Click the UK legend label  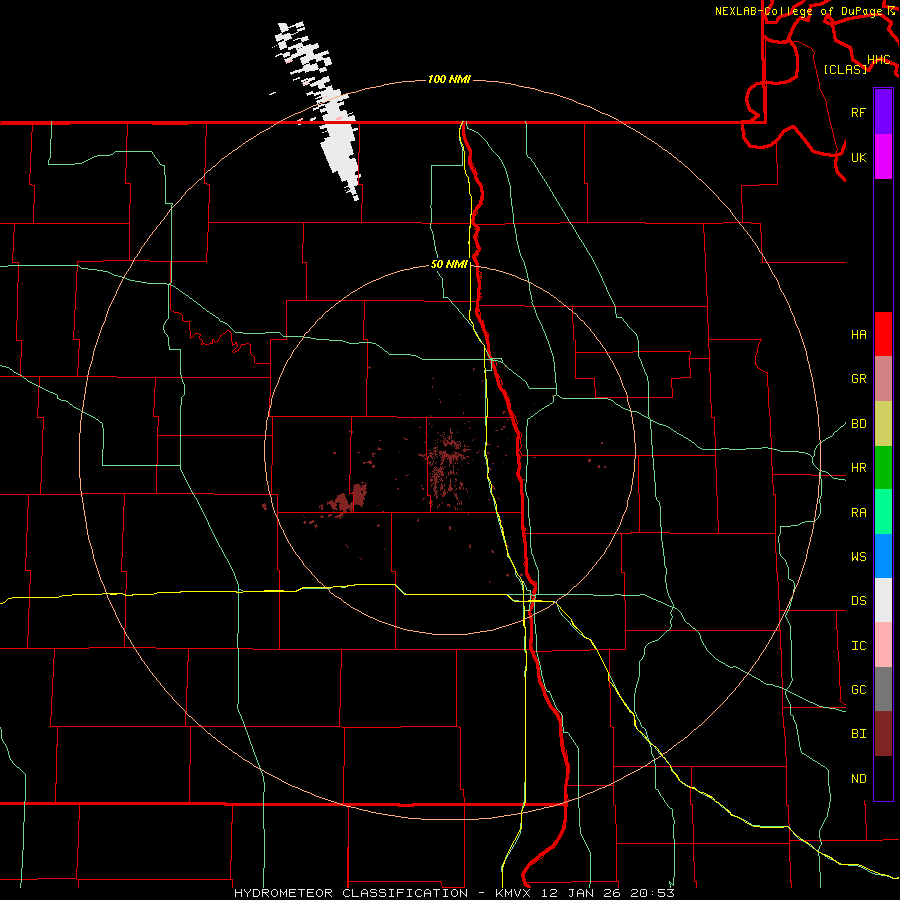tap(858, 157)
